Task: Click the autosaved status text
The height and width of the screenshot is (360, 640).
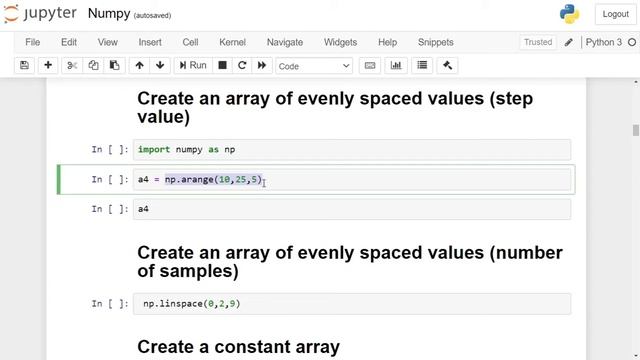Action: 152,16
